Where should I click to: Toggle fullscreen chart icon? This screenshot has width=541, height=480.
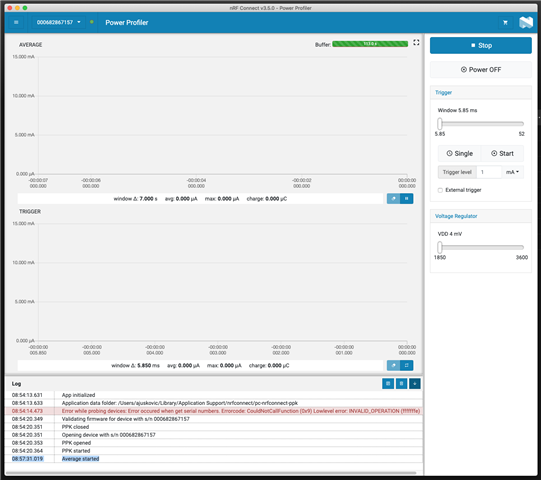[416, 42]
